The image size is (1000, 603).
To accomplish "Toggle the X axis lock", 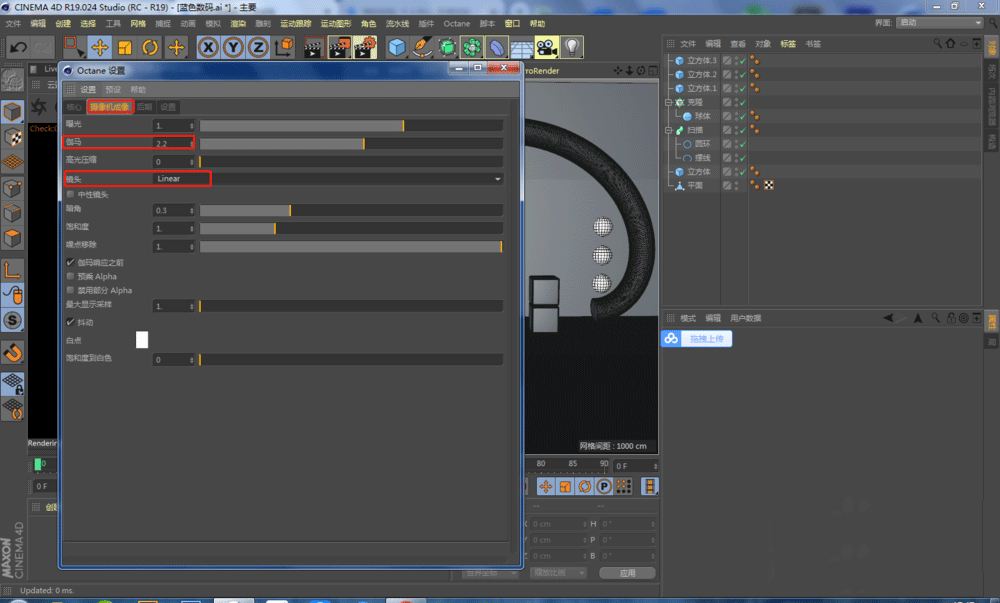I will pos(208,47).
